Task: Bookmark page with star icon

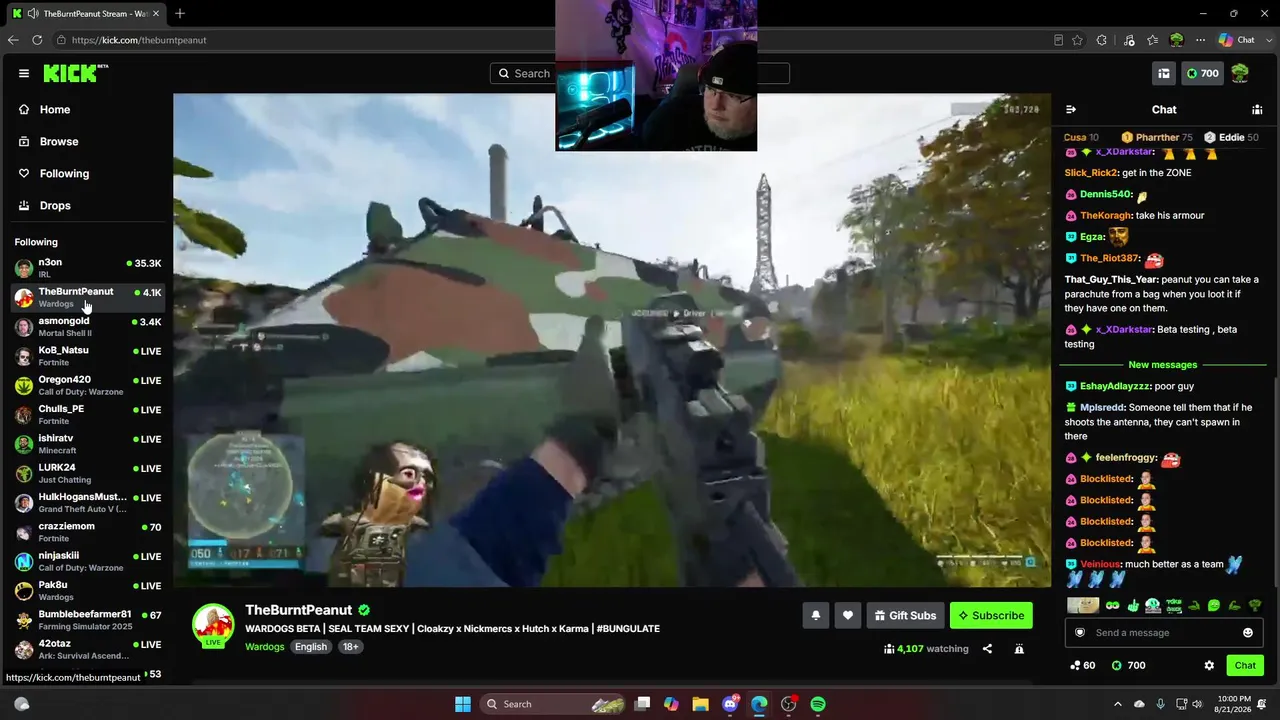Action: click(x=1077, y=40)
